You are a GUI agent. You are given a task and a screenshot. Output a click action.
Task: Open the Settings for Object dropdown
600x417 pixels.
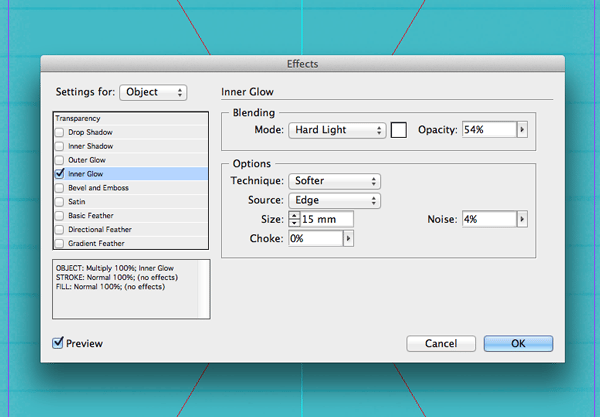[153, 92]
